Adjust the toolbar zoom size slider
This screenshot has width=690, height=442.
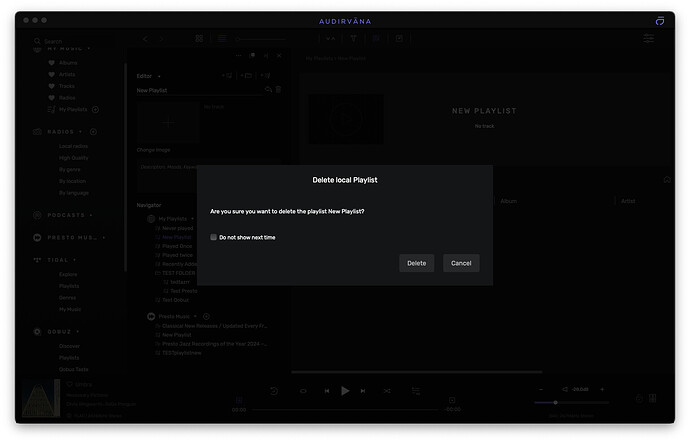[x=261, y=39]
